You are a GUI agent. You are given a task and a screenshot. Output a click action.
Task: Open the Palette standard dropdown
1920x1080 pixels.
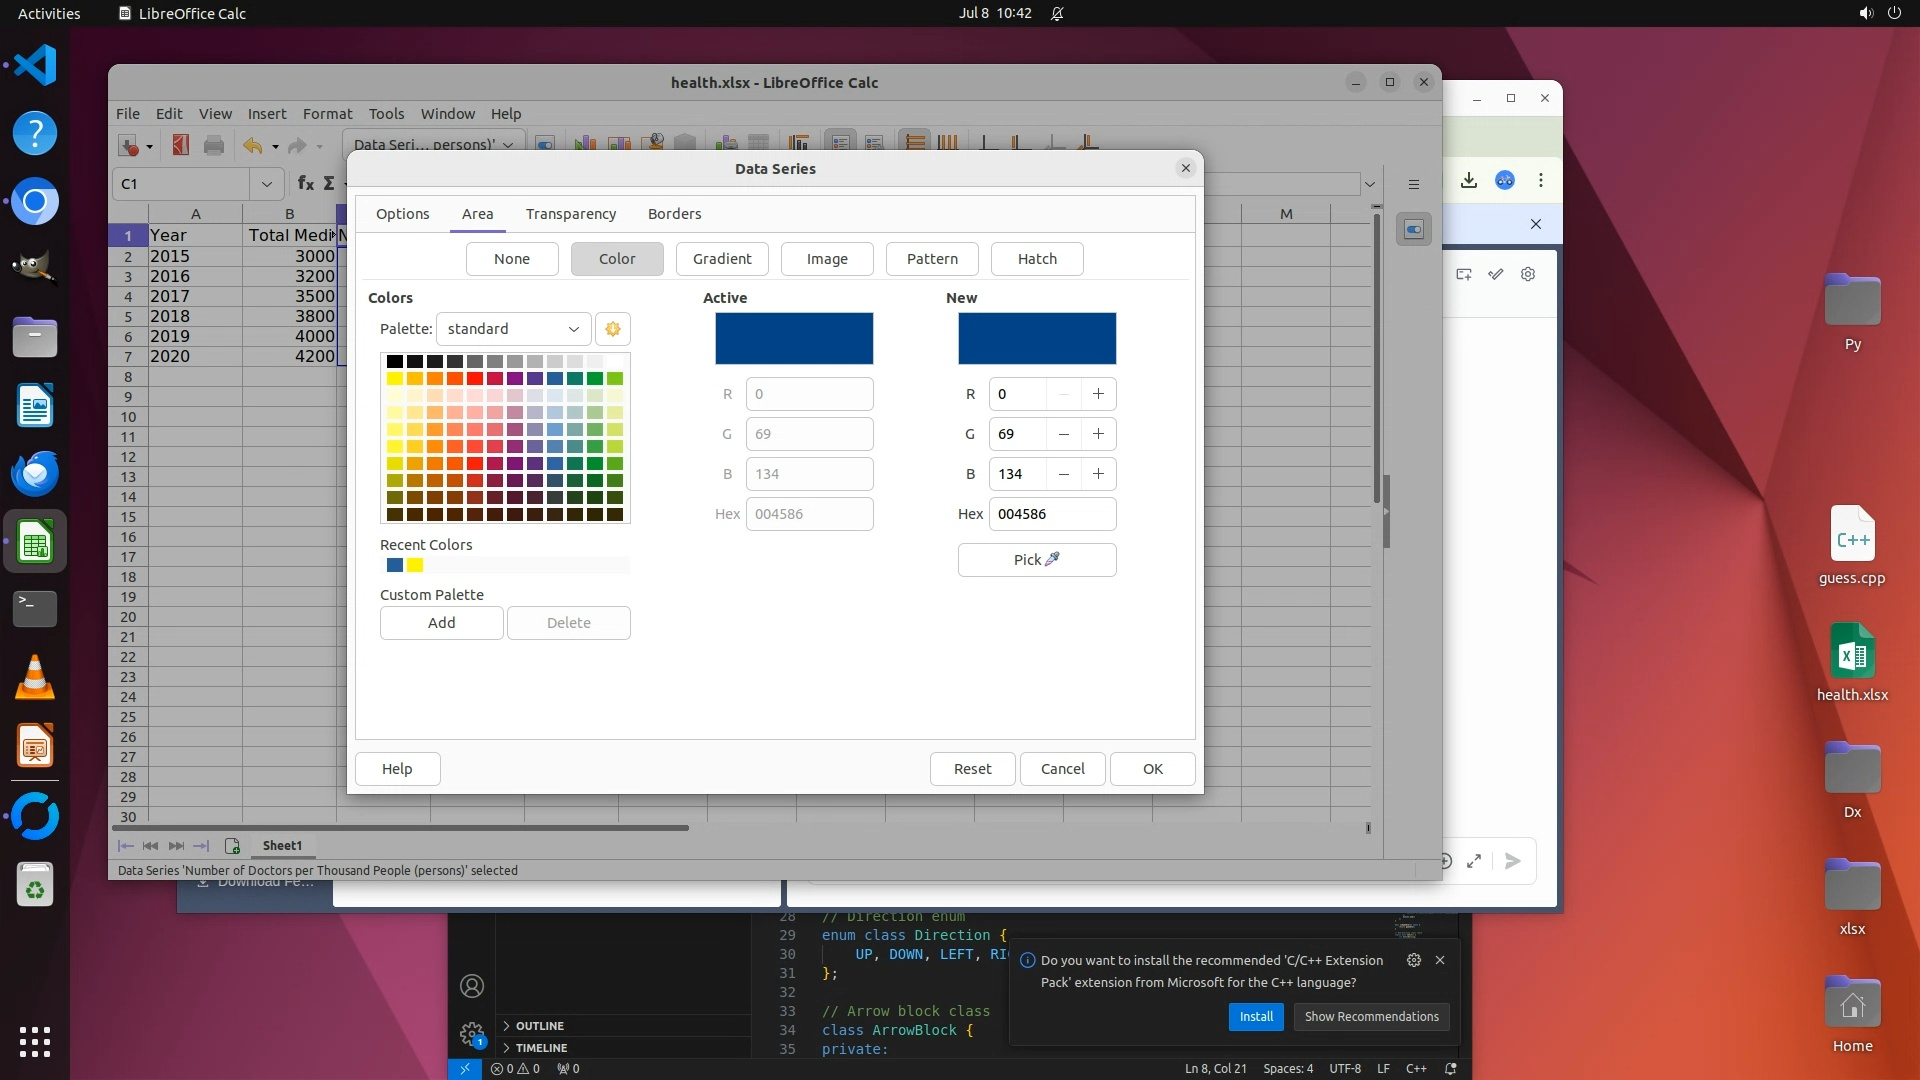[513, 329]
